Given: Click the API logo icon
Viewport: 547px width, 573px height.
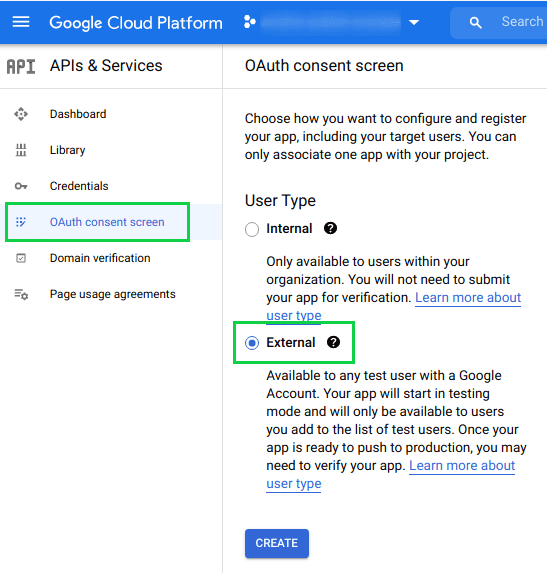Looking at the screenshot, I should point(21,67).
